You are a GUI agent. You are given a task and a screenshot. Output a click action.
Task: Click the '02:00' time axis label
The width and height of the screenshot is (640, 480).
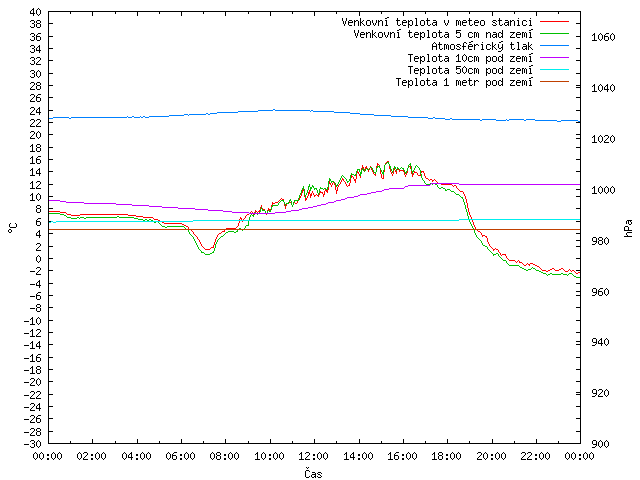[92, 456]
